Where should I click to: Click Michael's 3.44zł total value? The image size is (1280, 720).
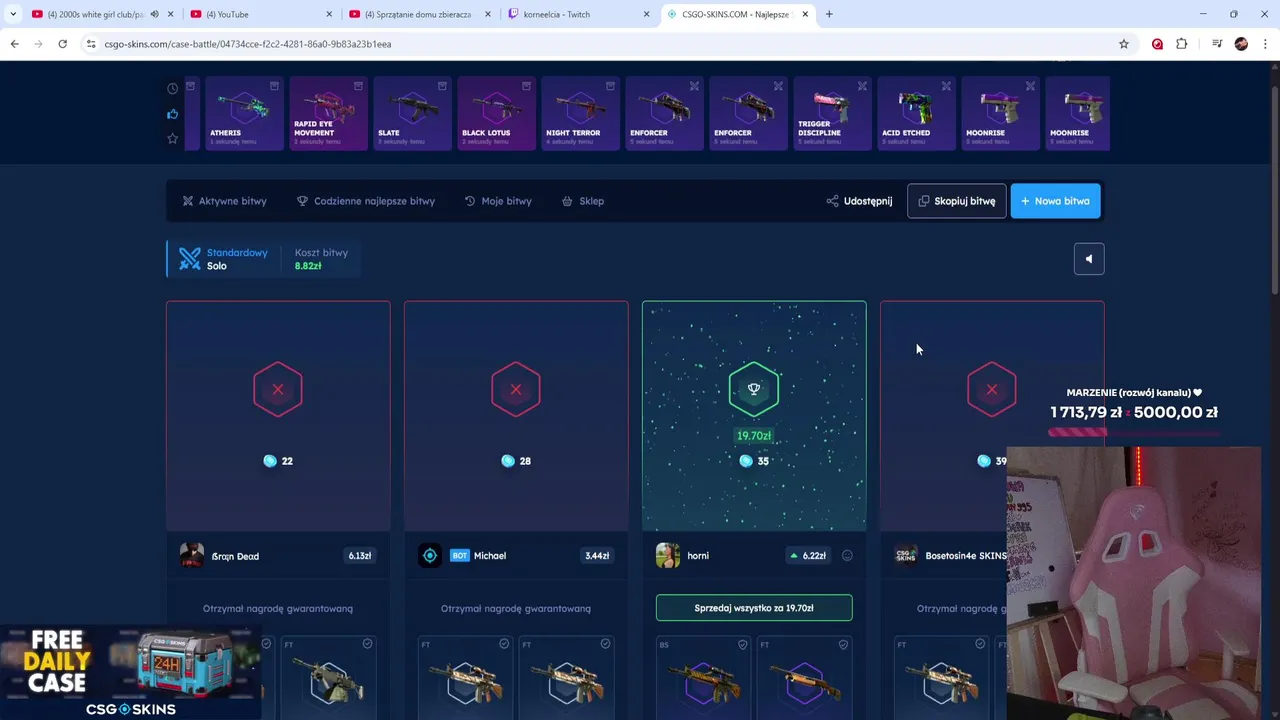pyautogui.click(x=597, y=556)
